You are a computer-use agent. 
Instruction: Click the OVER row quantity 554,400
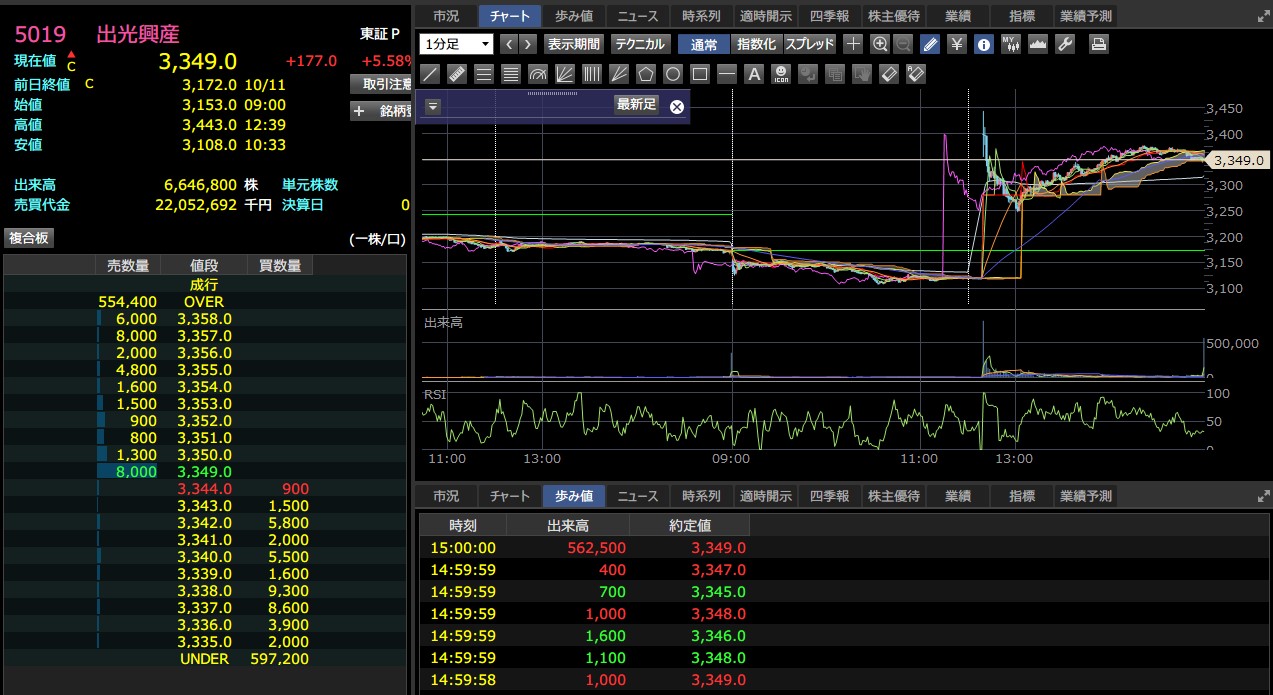click(127, 301)
